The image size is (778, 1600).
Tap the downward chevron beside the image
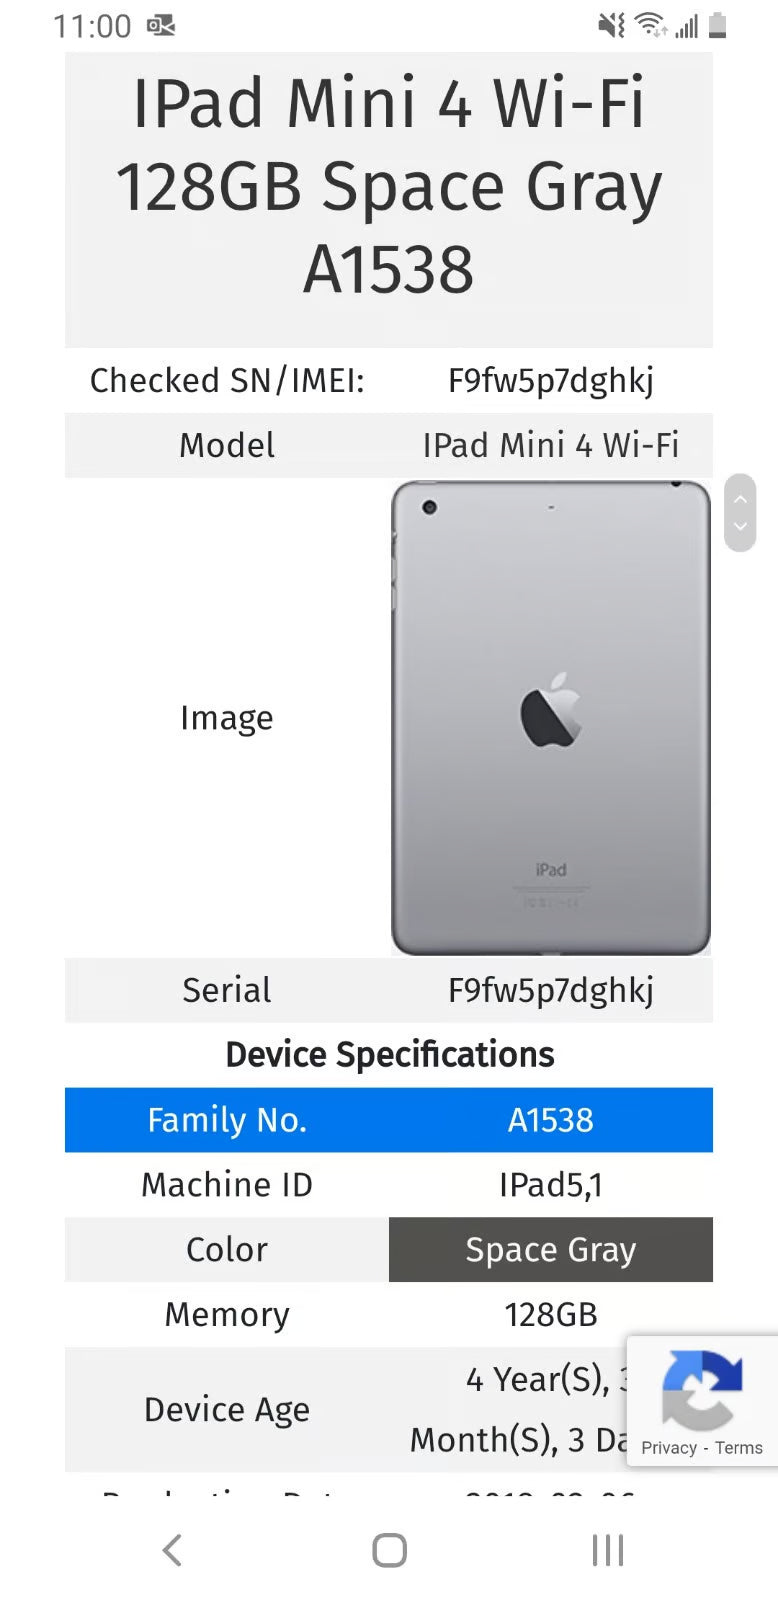point(740,527)
